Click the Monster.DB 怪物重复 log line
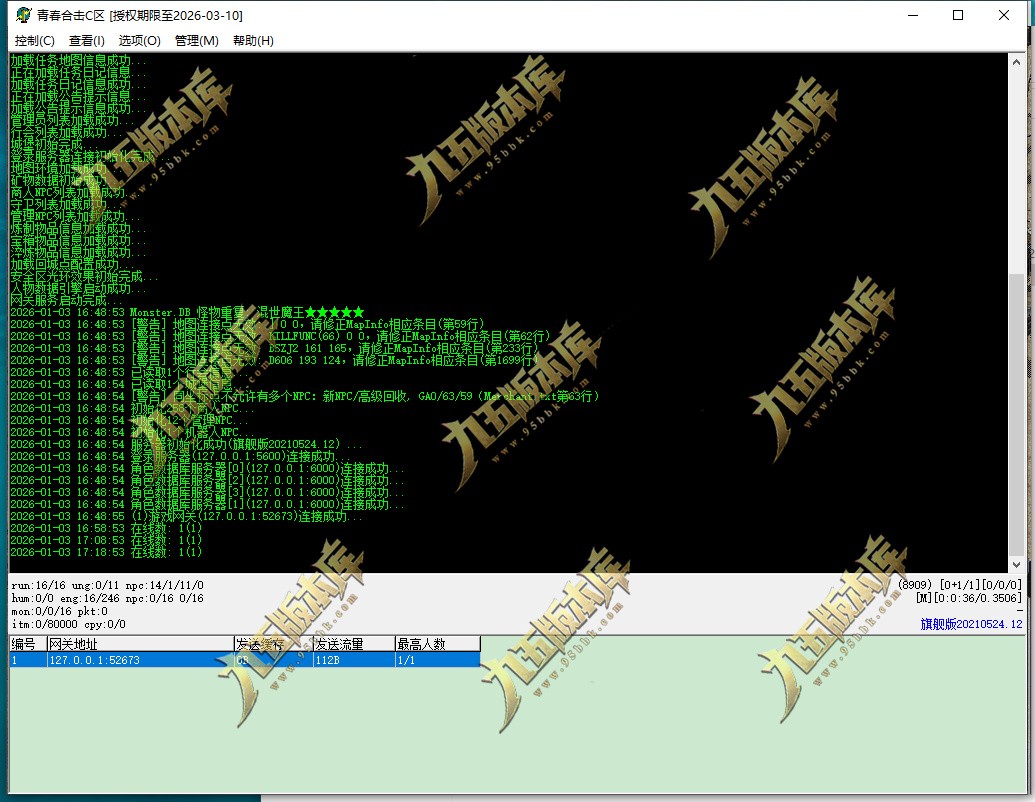Viewport: 1035px width, 802px height. [187, 312]
